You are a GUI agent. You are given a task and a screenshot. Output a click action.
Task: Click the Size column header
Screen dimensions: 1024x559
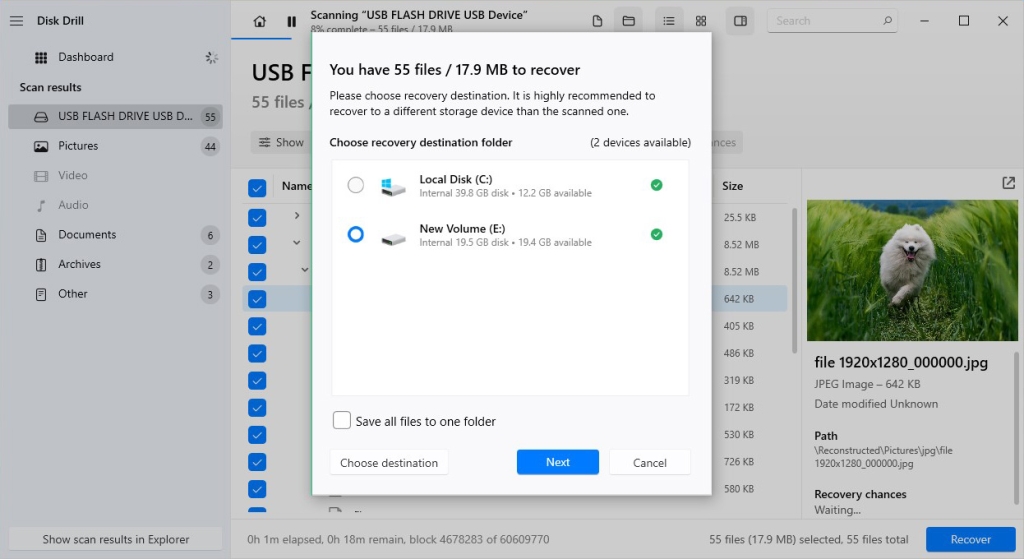[x=733, y=186]
